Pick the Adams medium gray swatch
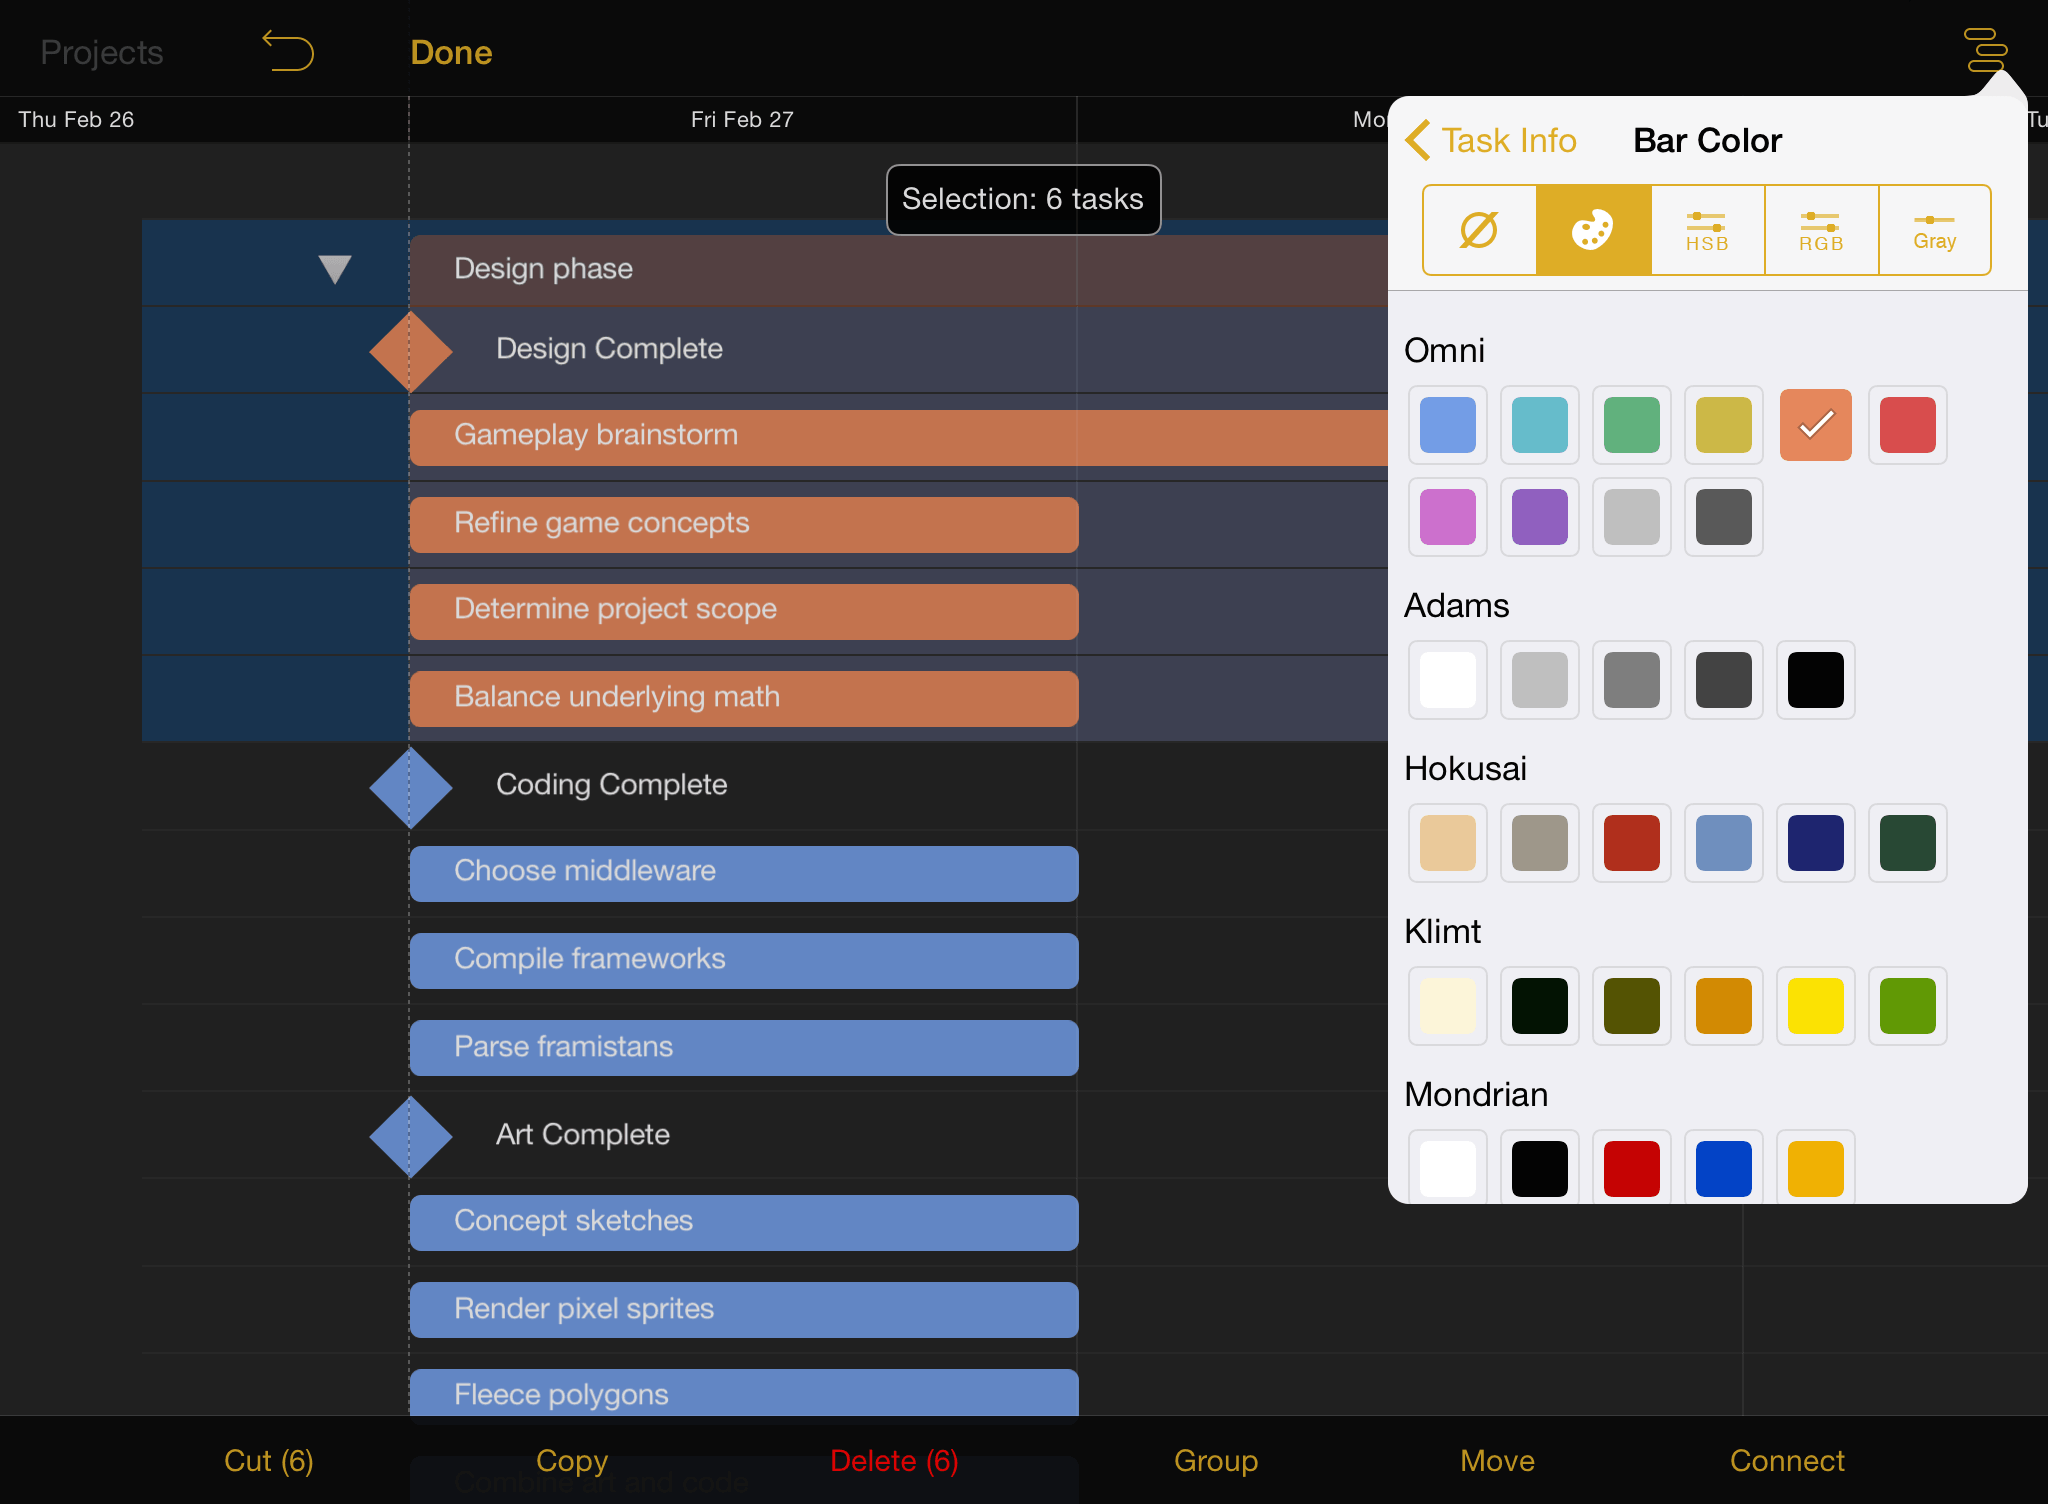The height and width of the screenshot is (1504, 2048). [x=1632, y=680]
